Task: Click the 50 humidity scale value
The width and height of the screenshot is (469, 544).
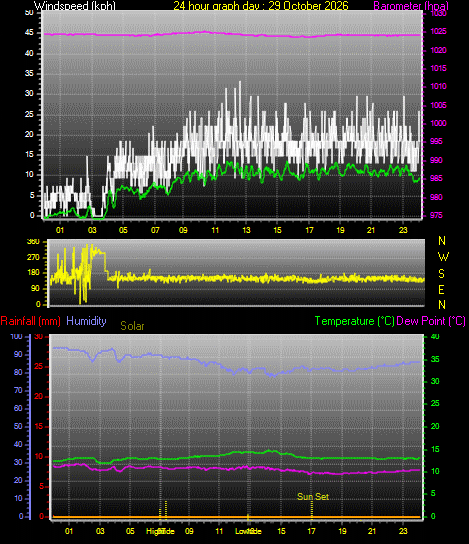Action: [x=18, y=426]
